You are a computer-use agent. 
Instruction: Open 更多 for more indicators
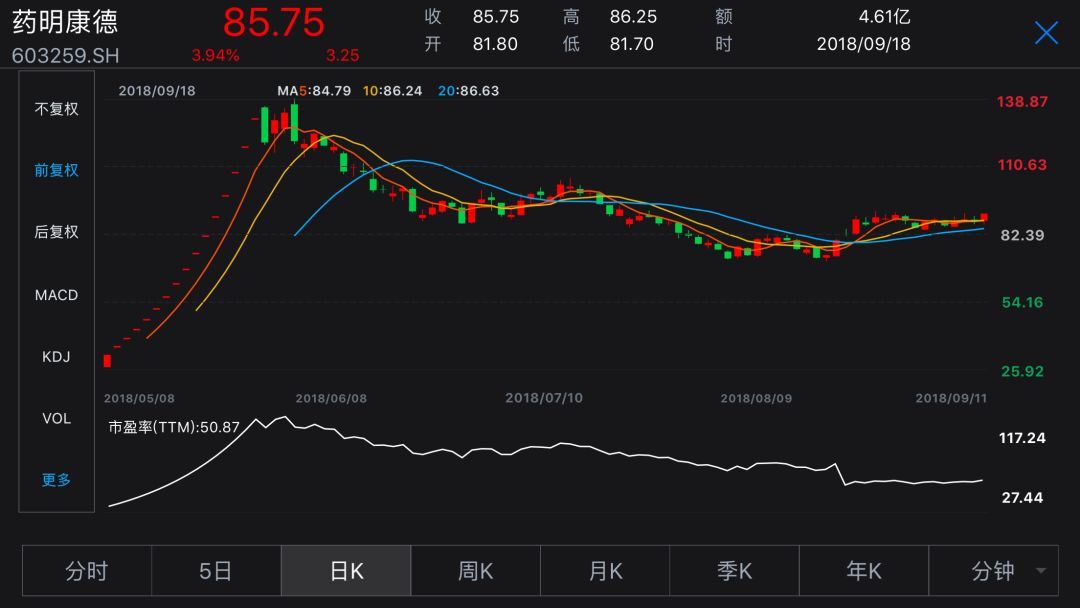(56, 480)
